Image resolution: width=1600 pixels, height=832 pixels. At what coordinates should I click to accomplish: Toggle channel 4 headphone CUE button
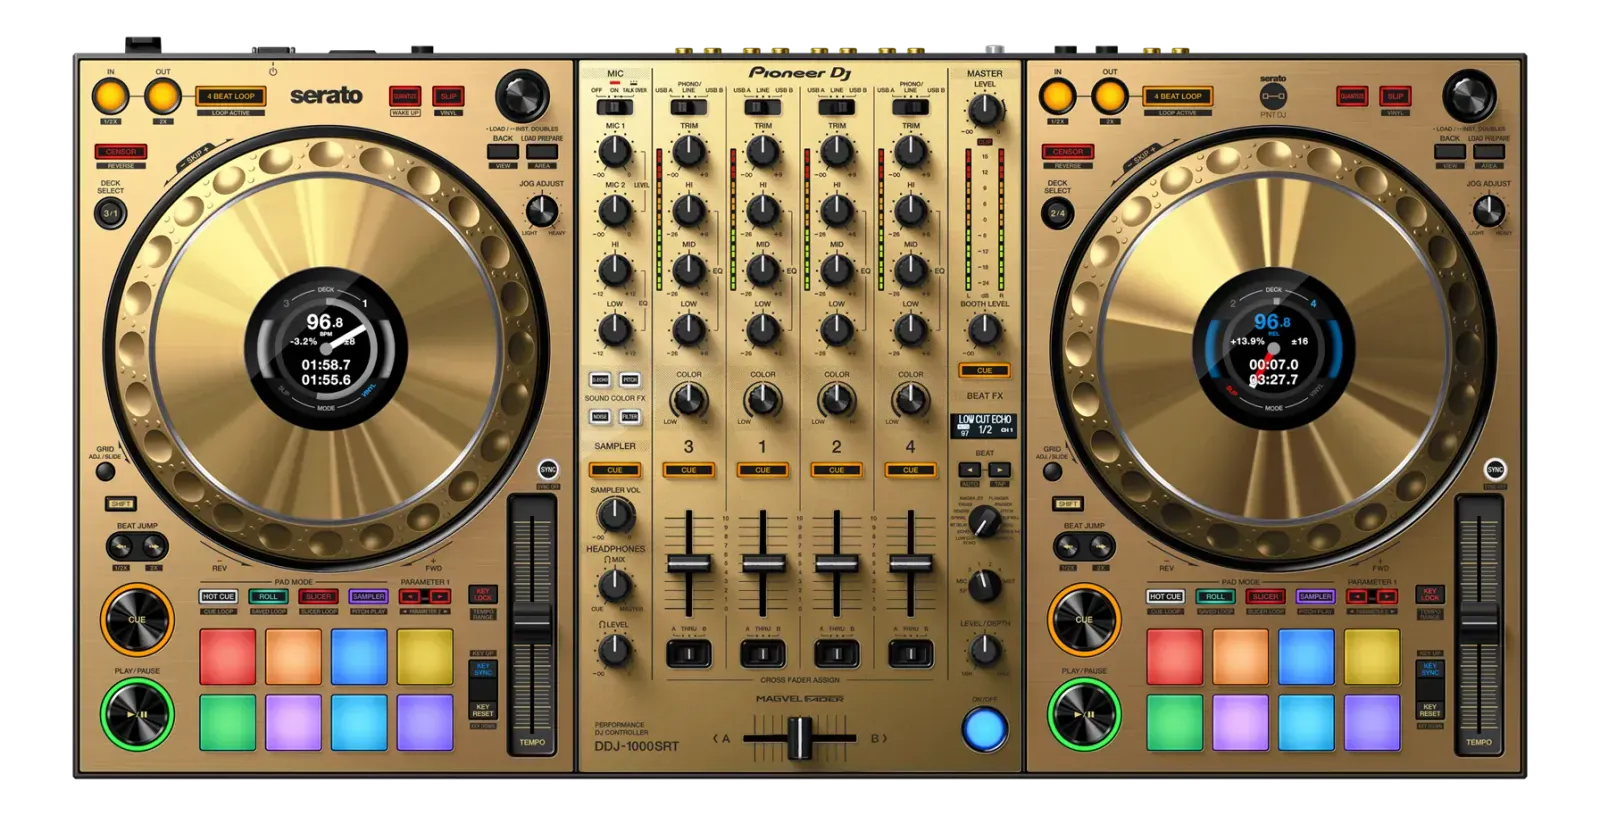(910, 469)
